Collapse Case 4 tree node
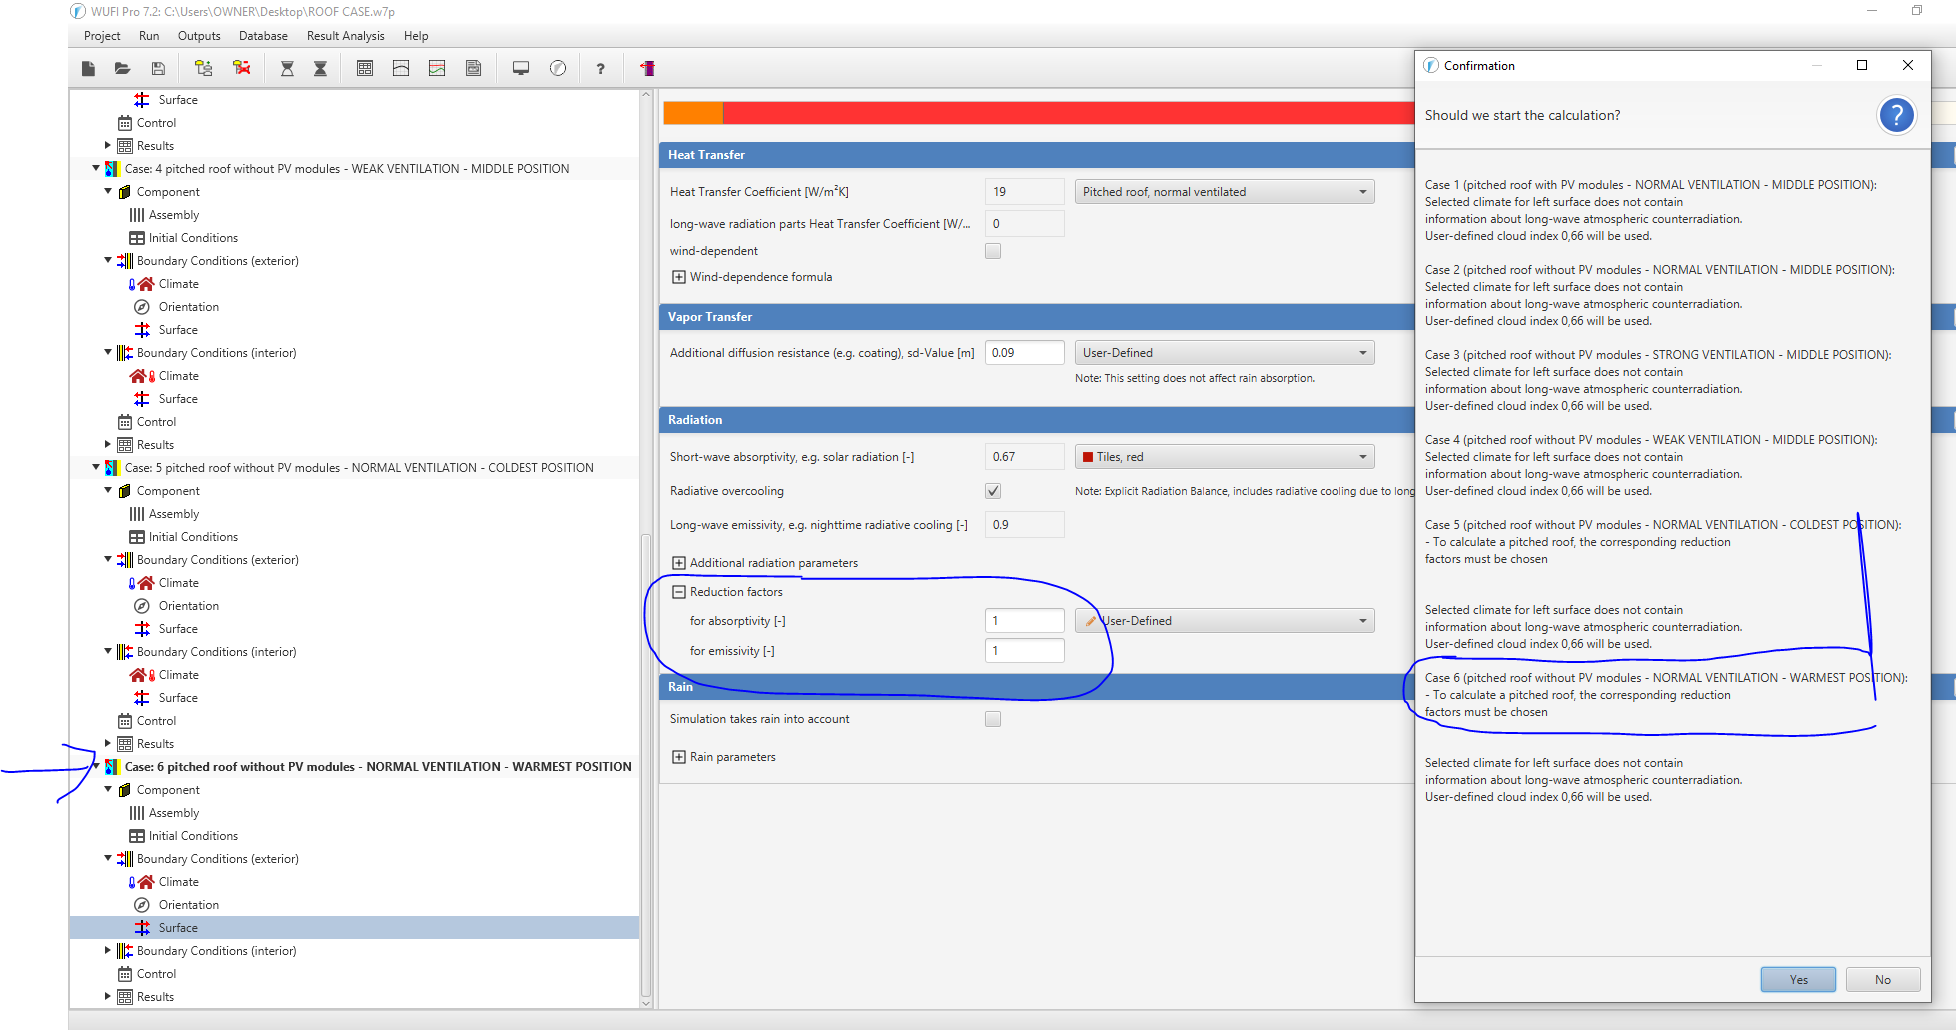 96,169
